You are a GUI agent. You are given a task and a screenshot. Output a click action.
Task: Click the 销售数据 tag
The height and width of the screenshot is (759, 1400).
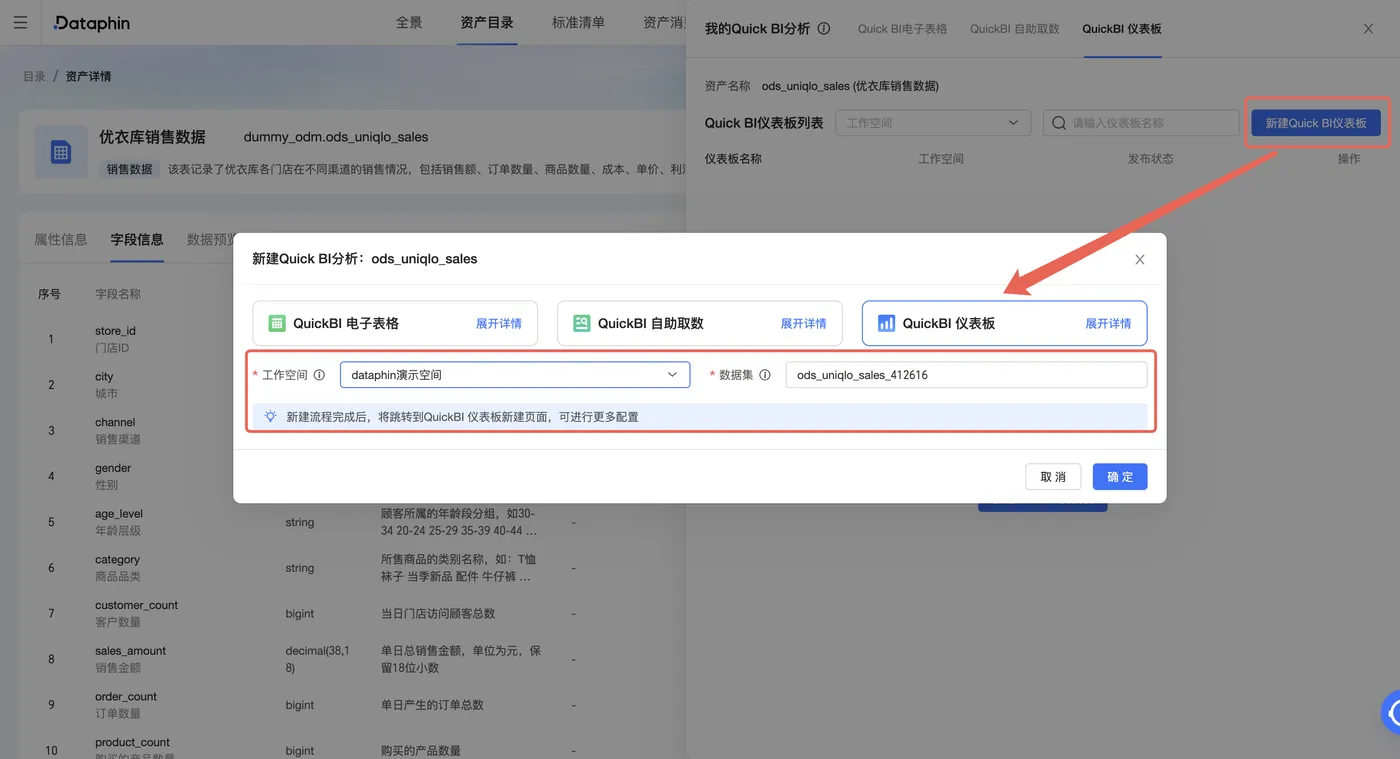[x=130, y=169]
